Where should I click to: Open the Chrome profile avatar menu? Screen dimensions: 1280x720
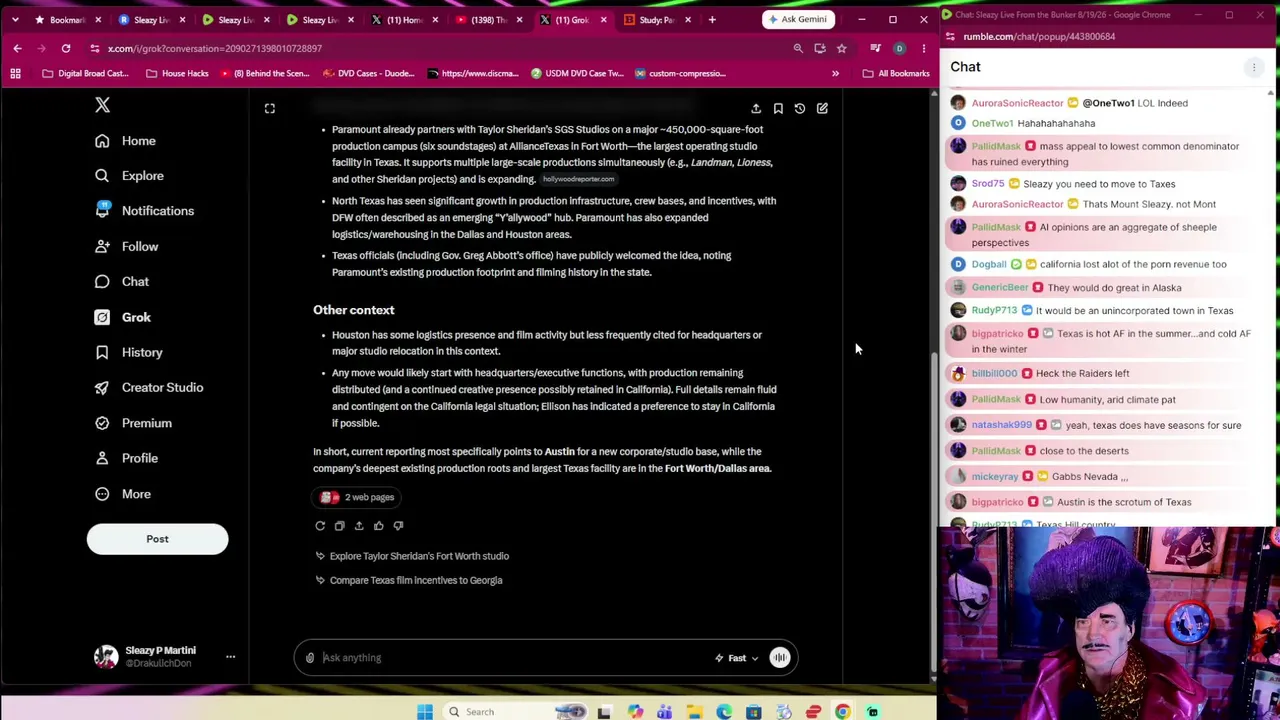tap(899, 48)
